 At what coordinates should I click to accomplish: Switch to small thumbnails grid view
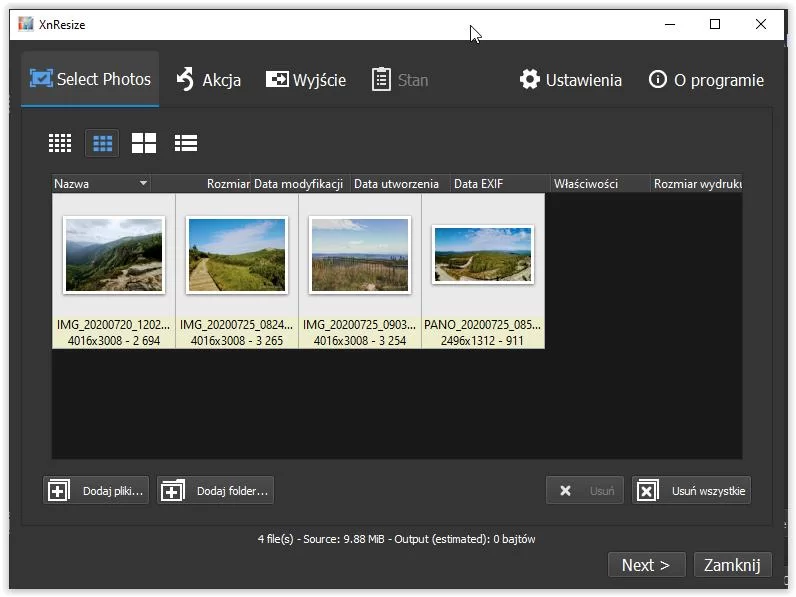[60, 143]
